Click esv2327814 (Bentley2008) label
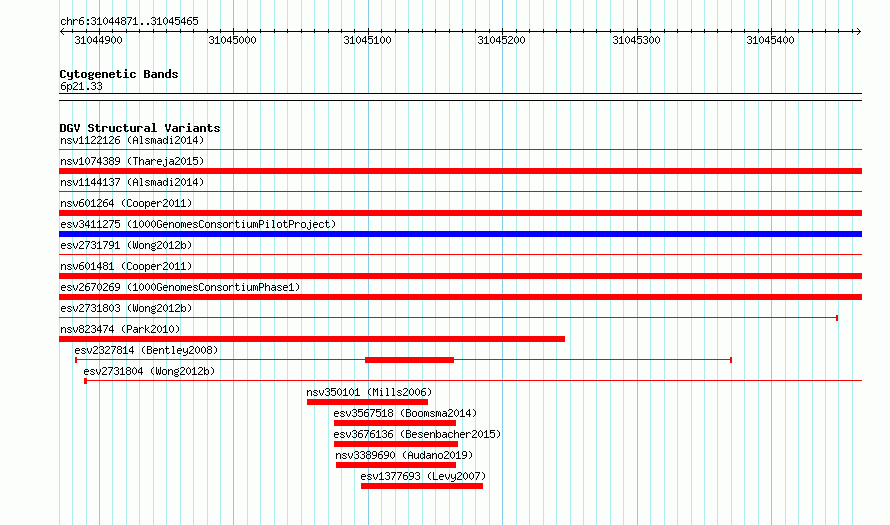 [146, 350]
